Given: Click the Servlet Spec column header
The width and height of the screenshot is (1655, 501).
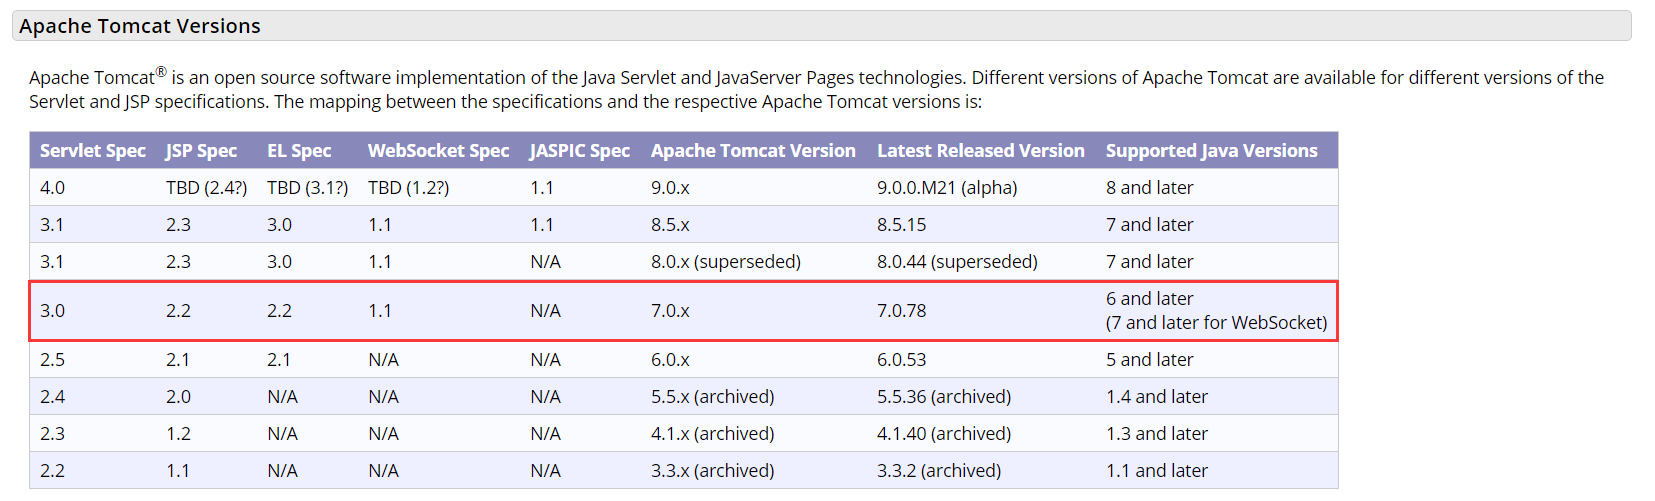Looking at the screenshot, I should click(x=93, y=151).
